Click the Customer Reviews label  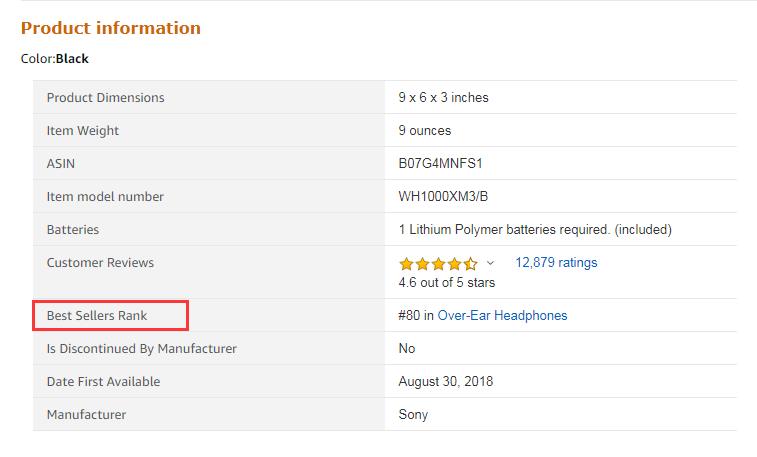pos(100,263)
